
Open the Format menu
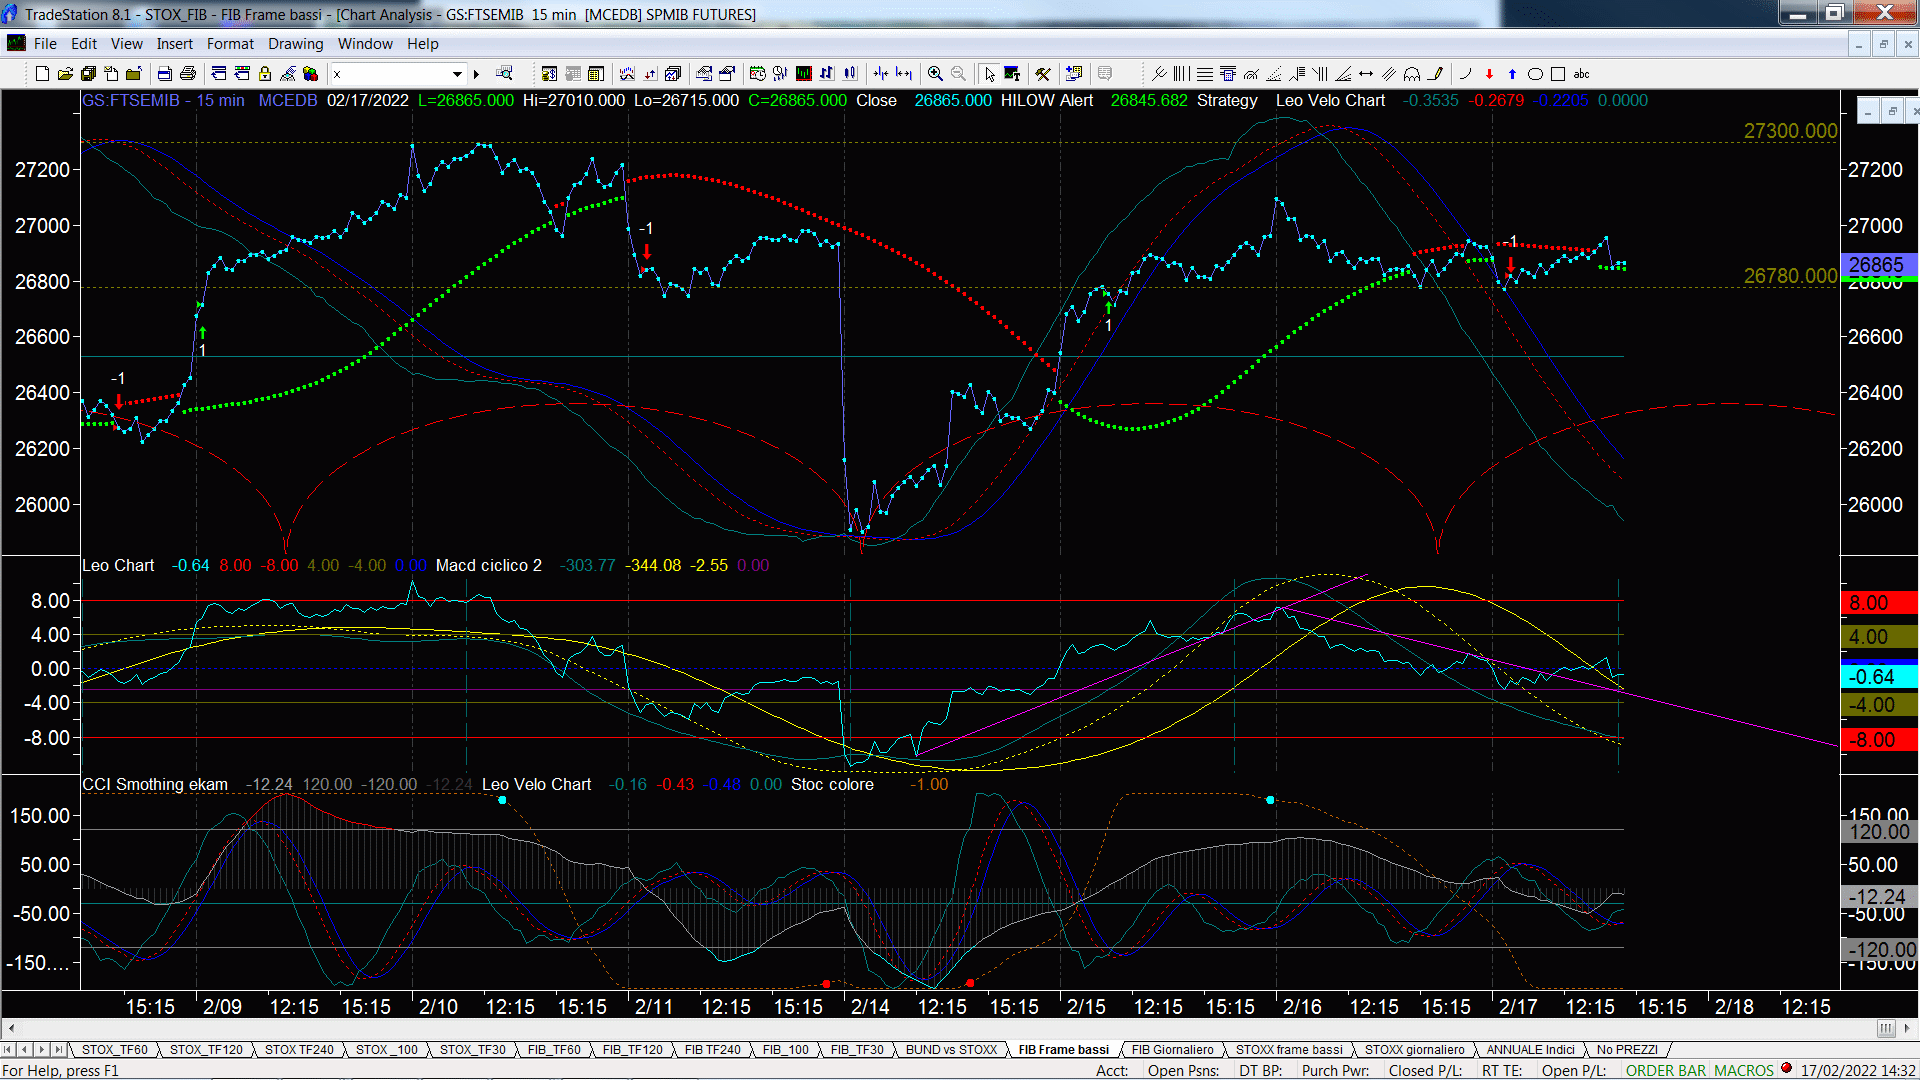click(230, 44)
